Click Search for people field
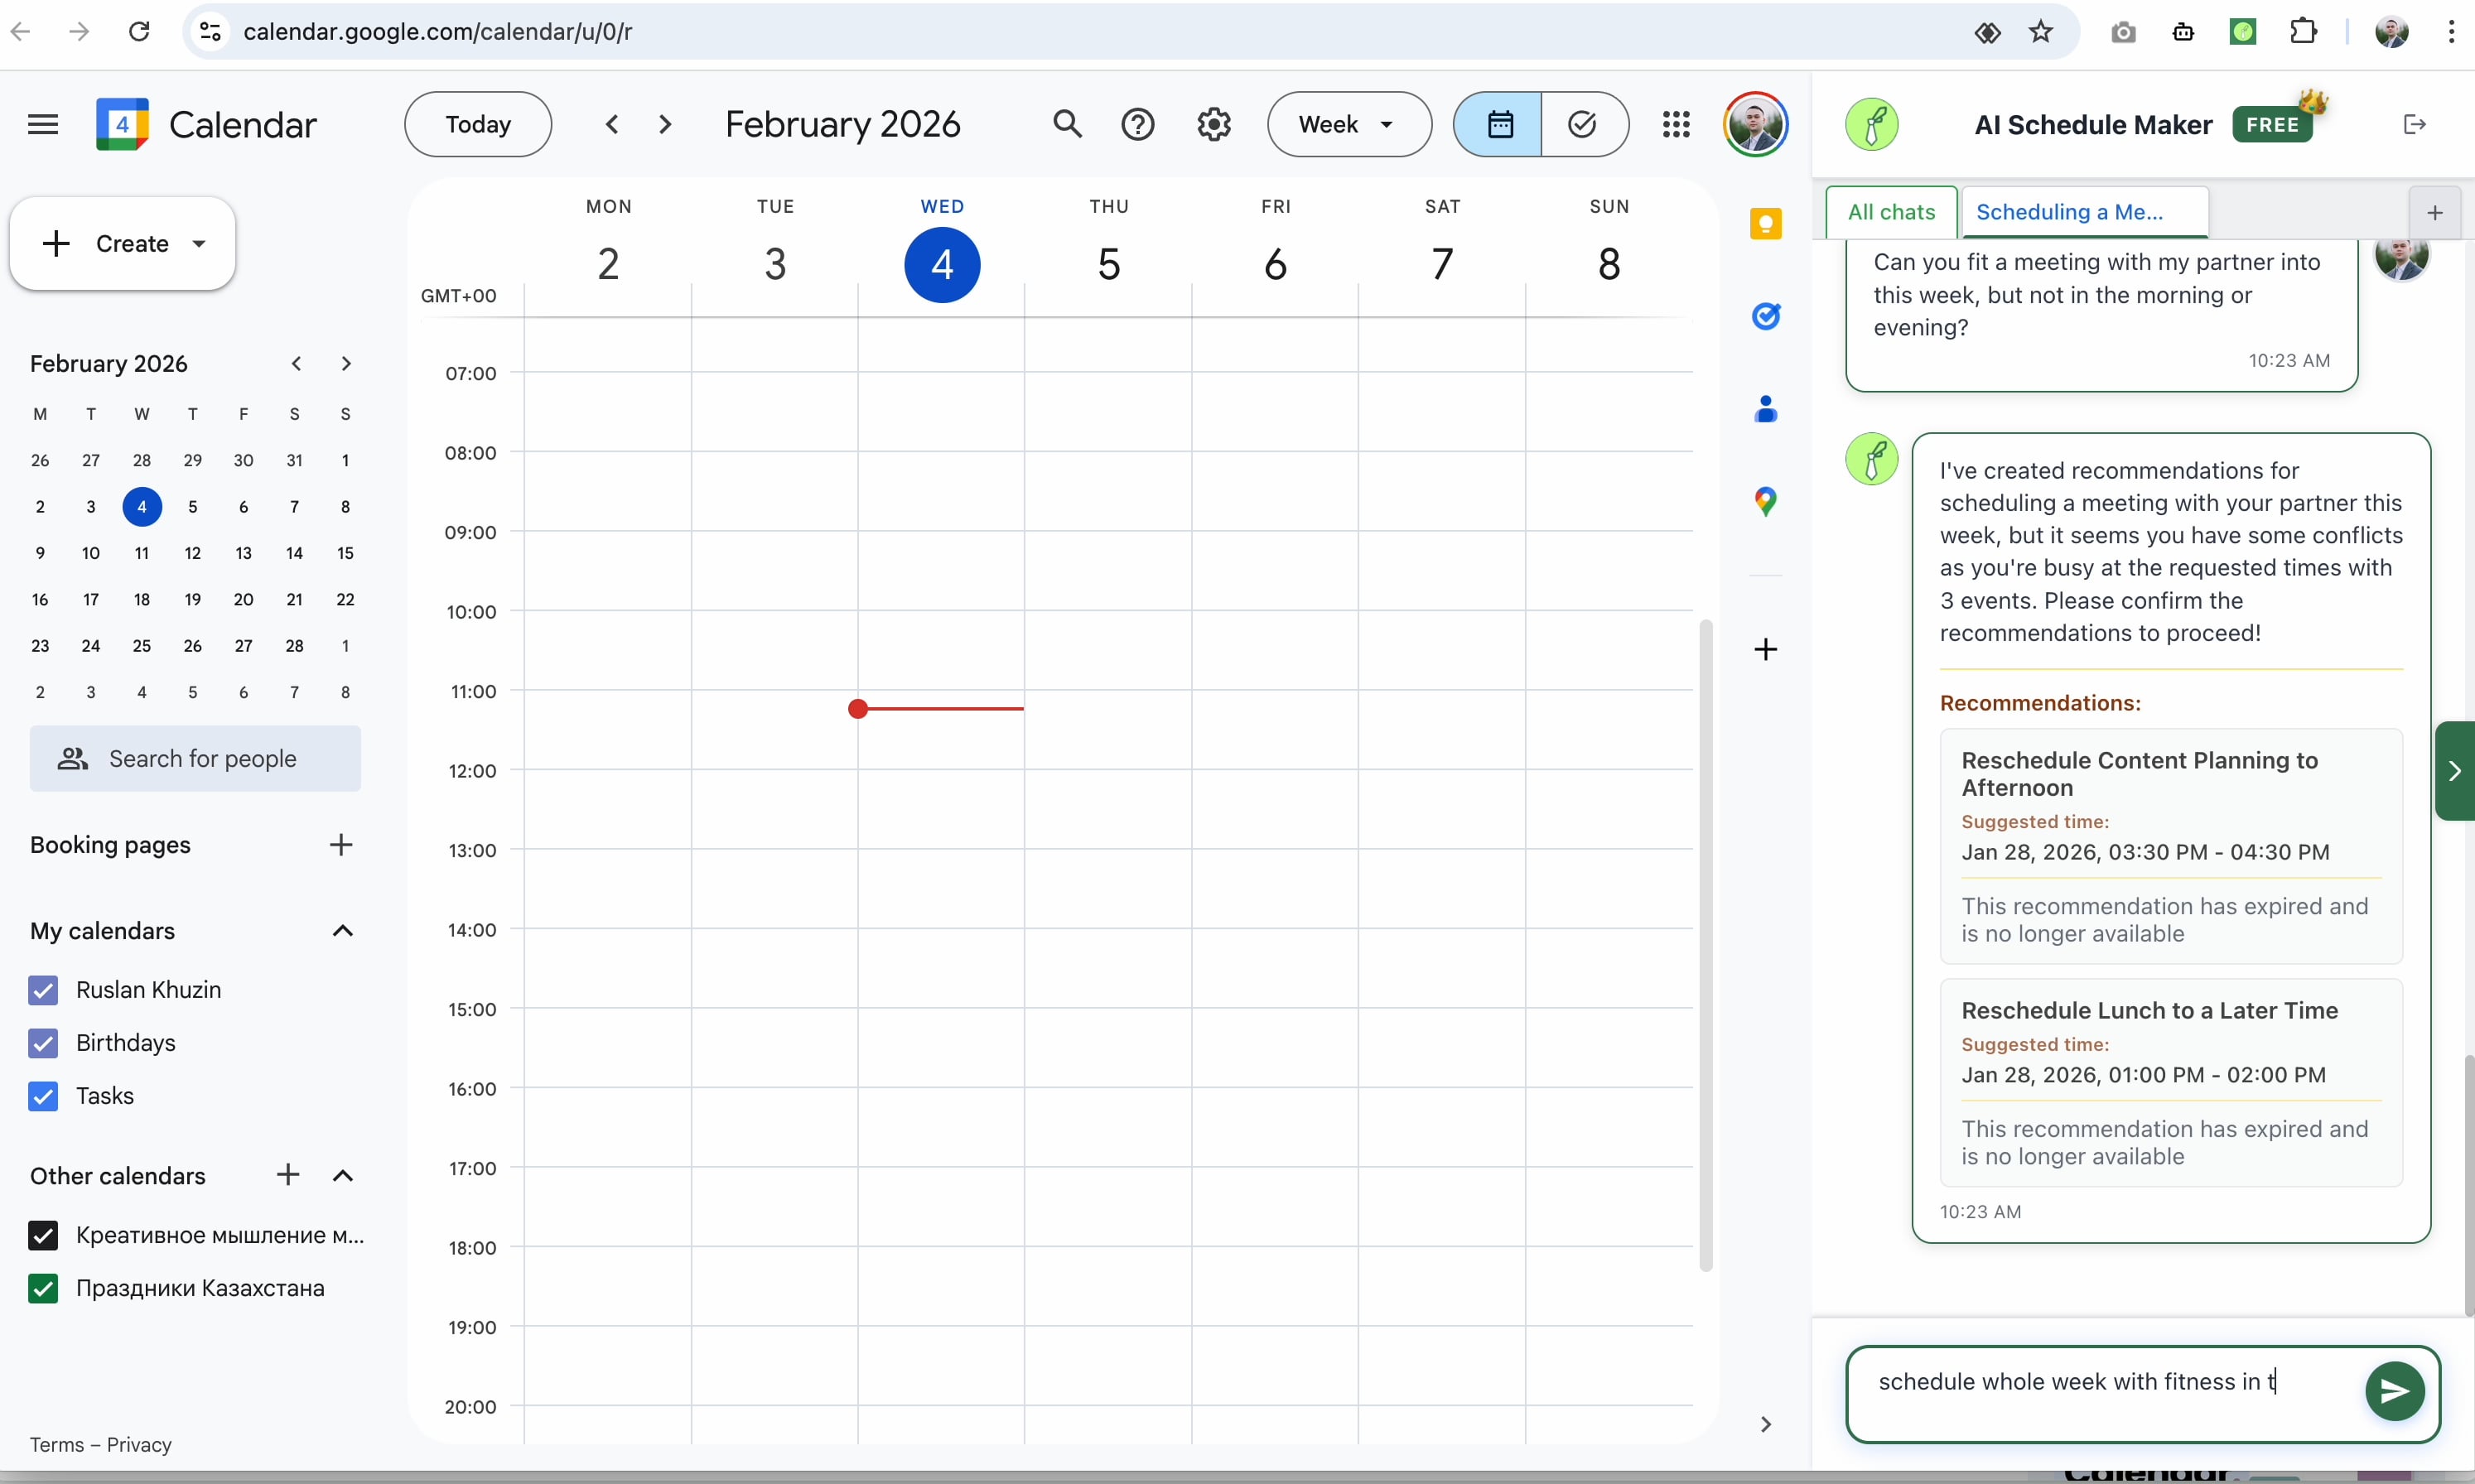Viewport: 2475px width, 1484px height. click(195, 759)
